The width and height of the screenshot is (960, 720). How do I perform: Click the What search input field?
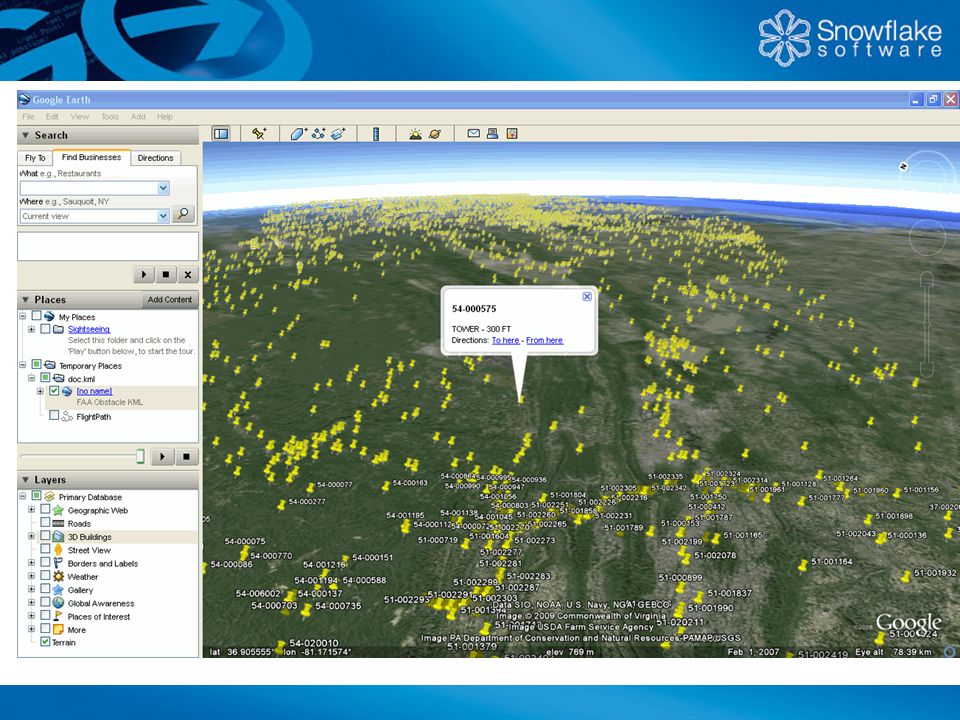[89, 188]
